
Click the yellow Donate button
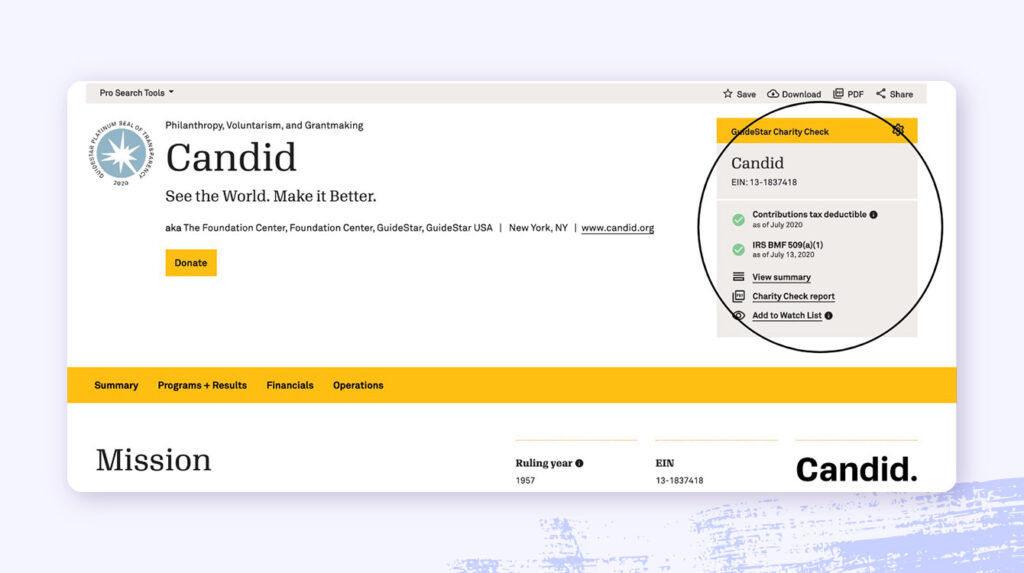(191, 263)
